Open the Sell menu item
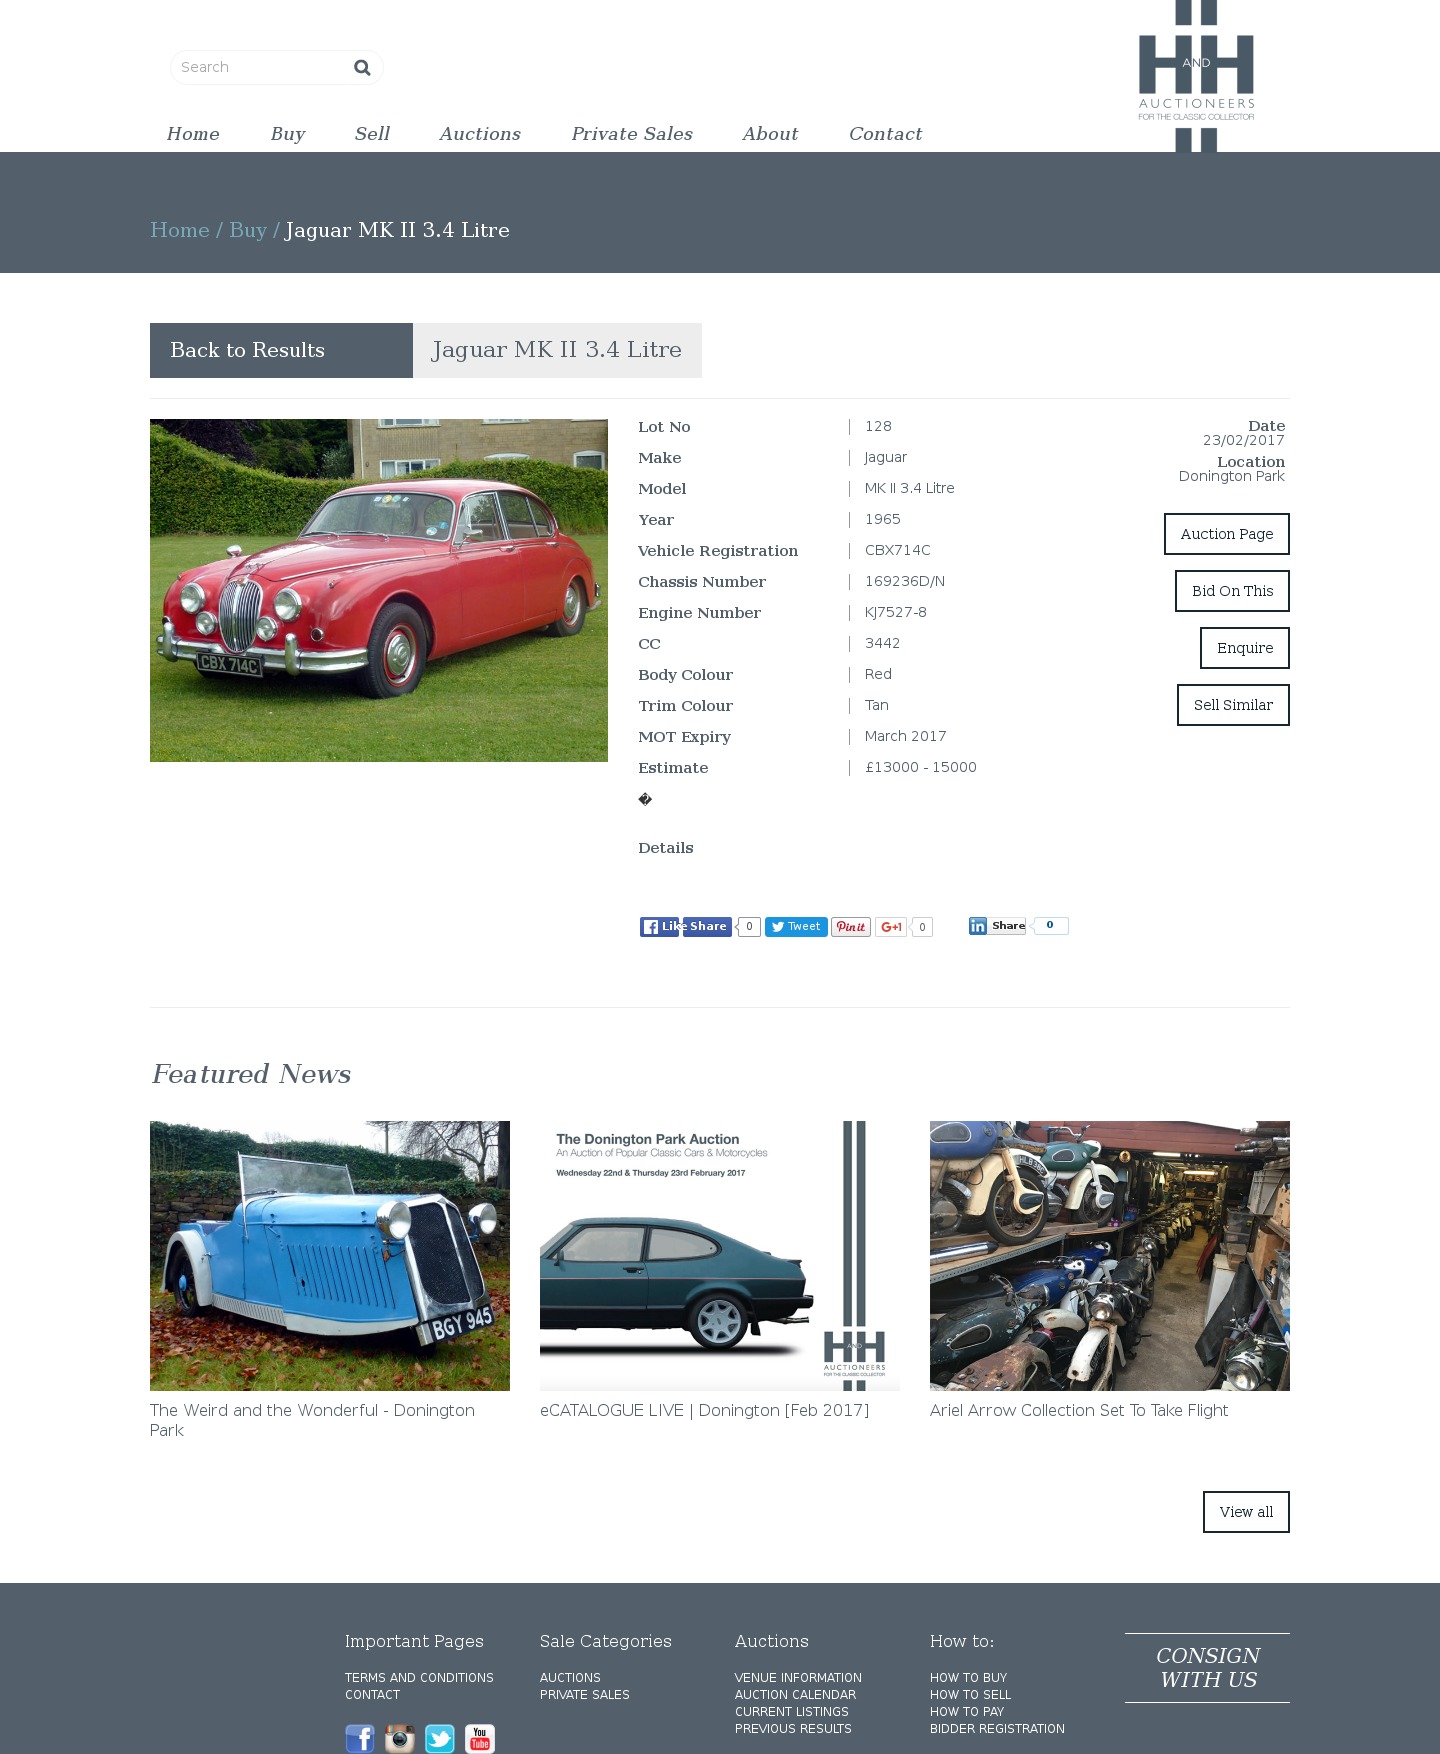Screen dimensions: 1440x1754 pos(372,134)
